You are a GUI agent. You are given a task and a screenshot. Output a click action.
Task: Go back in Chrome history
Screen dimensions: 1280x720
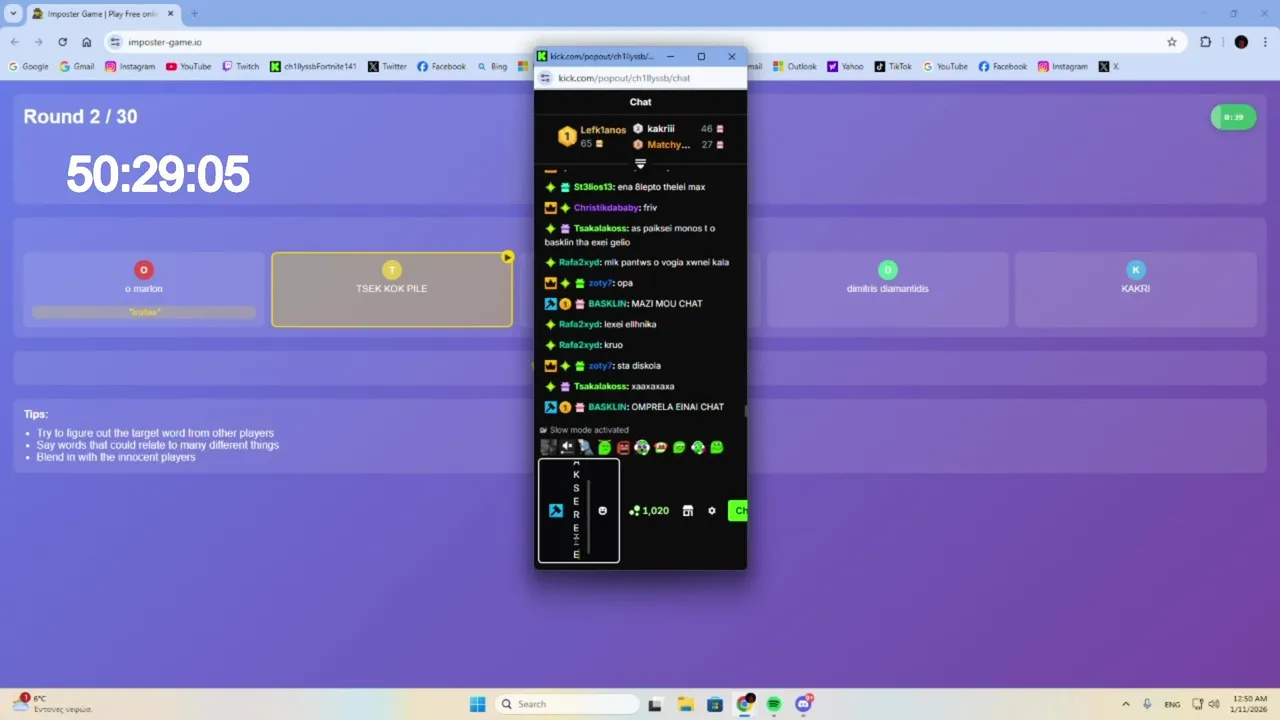15,42
